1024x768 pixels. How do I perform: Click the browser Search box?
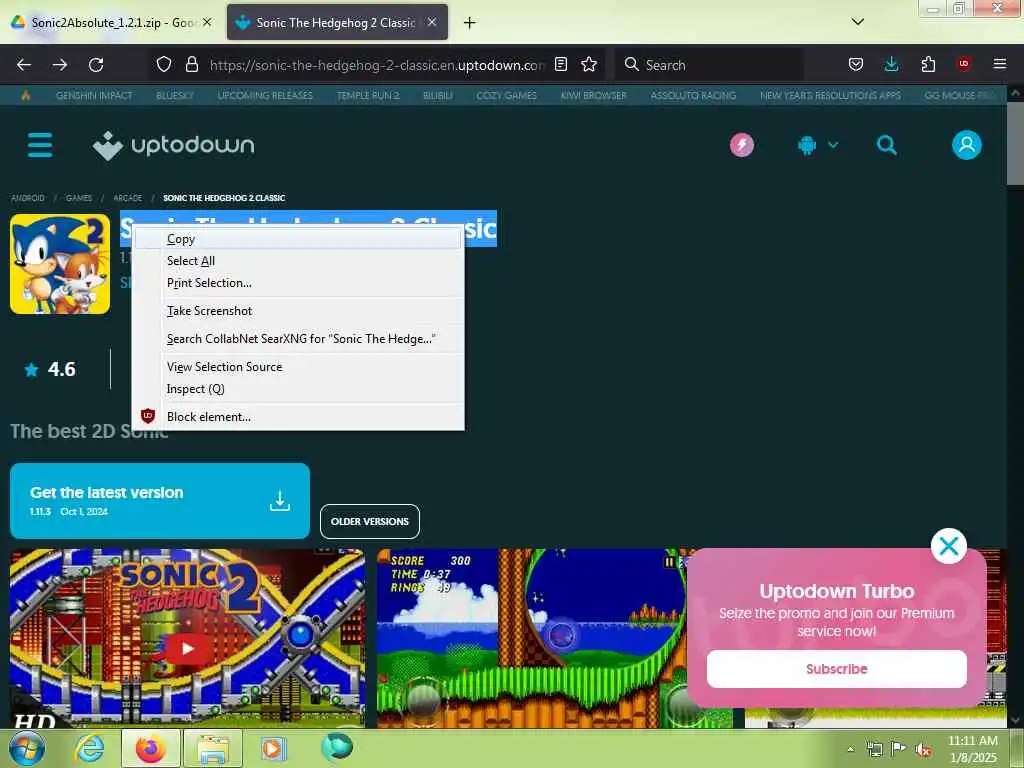[x=710, y=65]
